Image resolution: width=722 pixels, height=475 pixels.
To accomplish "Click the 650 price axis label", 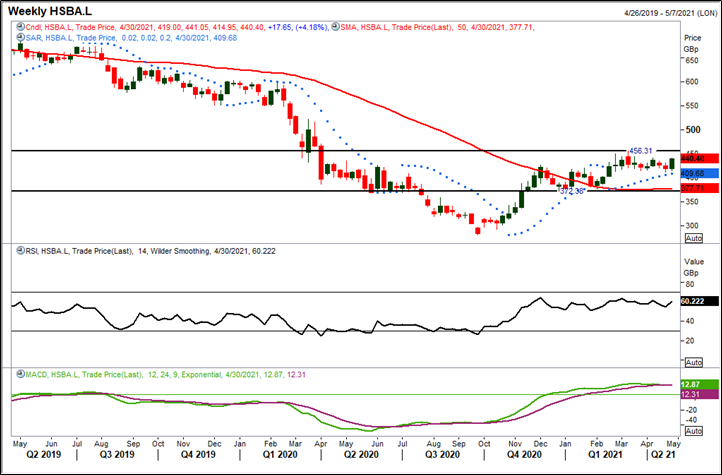I will tap(691, 60).
